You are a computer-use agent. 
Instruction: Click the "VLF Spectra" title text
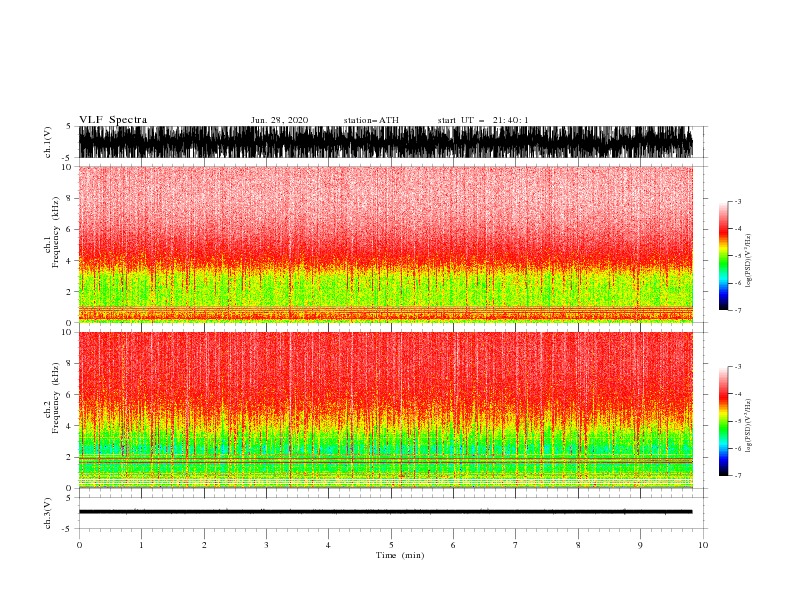(x=113, y=120)
